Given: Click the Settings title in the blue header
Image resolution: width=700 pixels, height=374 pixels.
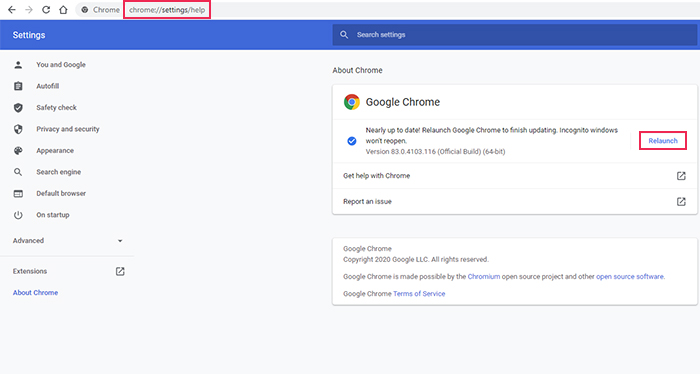Looking at the screenshot, I should [x=29, y=35].
